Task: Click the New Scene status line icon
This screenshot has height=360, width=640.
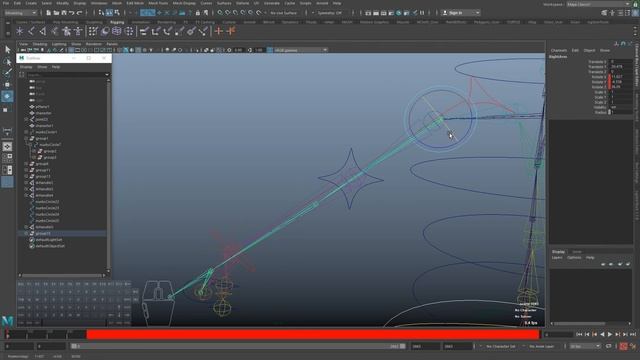Action: pos(49,13)
